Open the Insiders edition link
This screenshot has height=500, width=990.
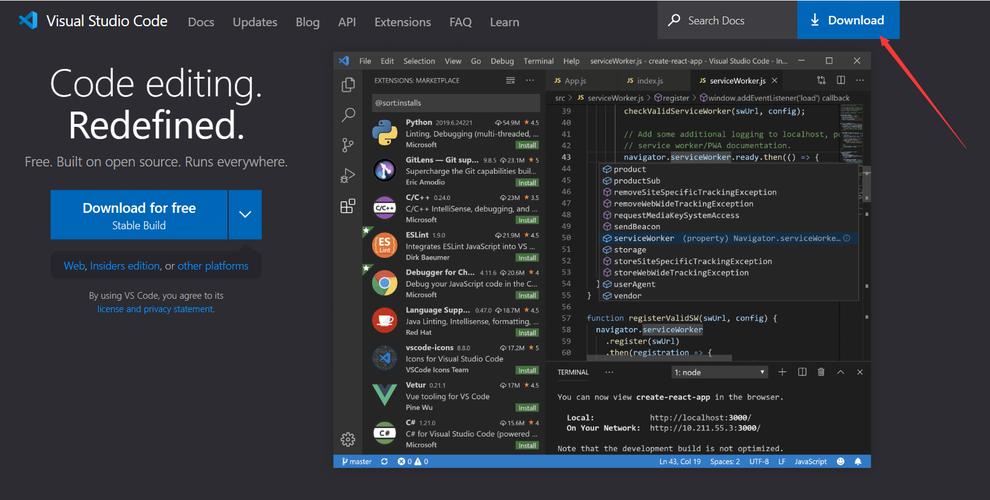(x=125, y=266)
